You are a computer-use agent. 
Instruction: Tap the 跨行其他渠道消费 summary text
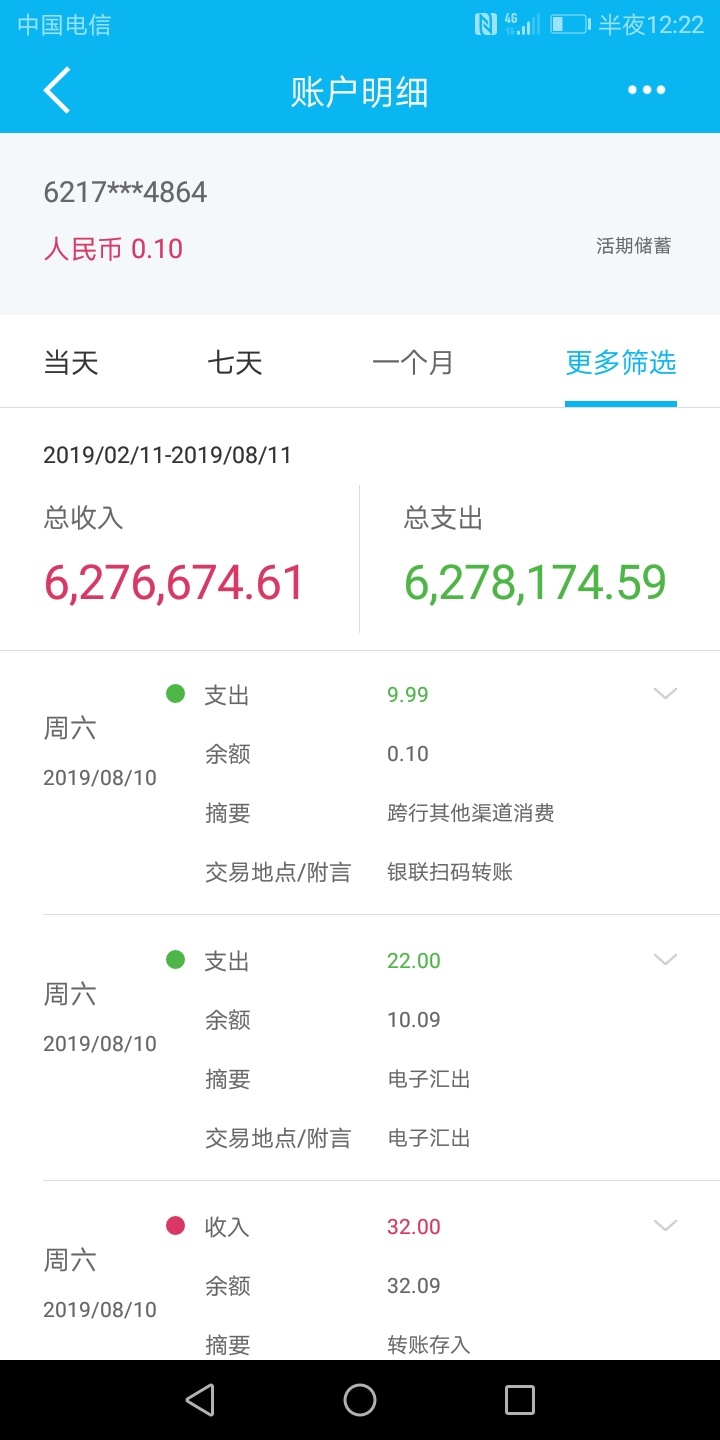pos(471,813)
